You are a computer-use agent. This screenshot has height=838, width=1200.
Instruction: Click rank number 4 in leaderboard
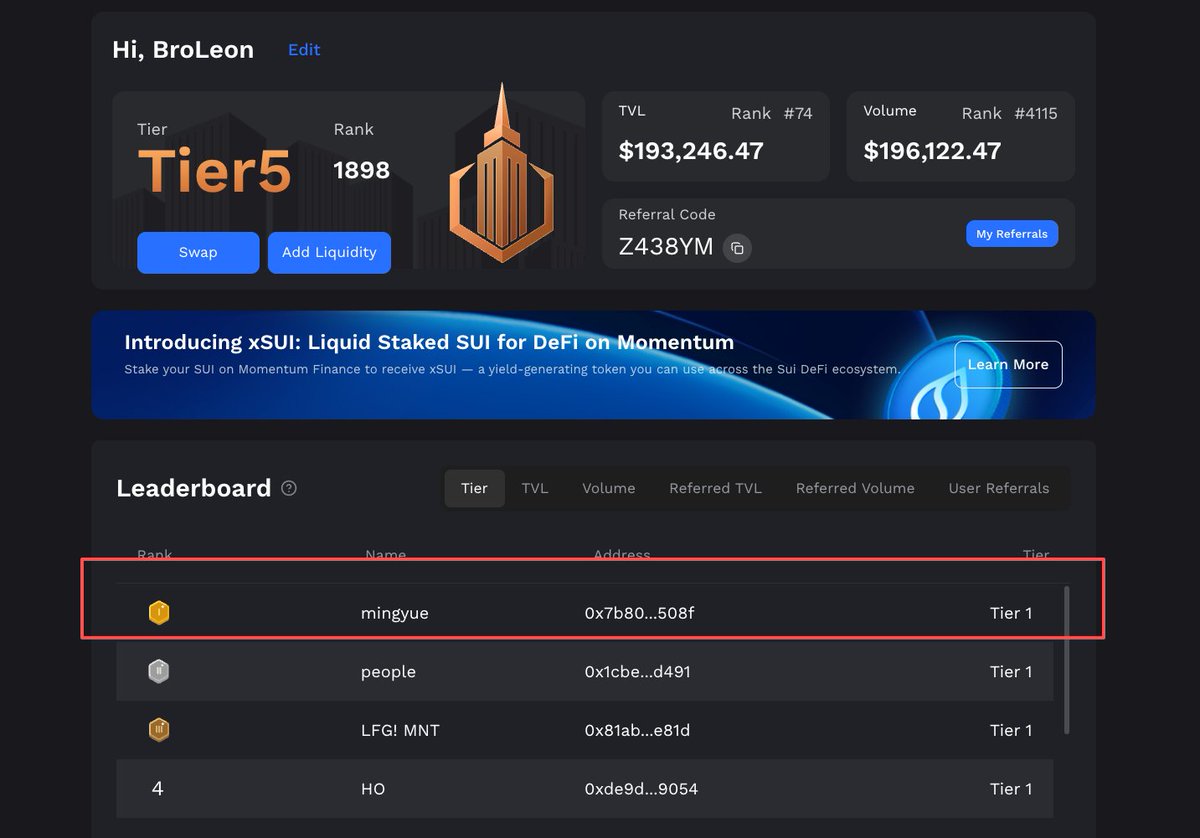coord(157,789)
